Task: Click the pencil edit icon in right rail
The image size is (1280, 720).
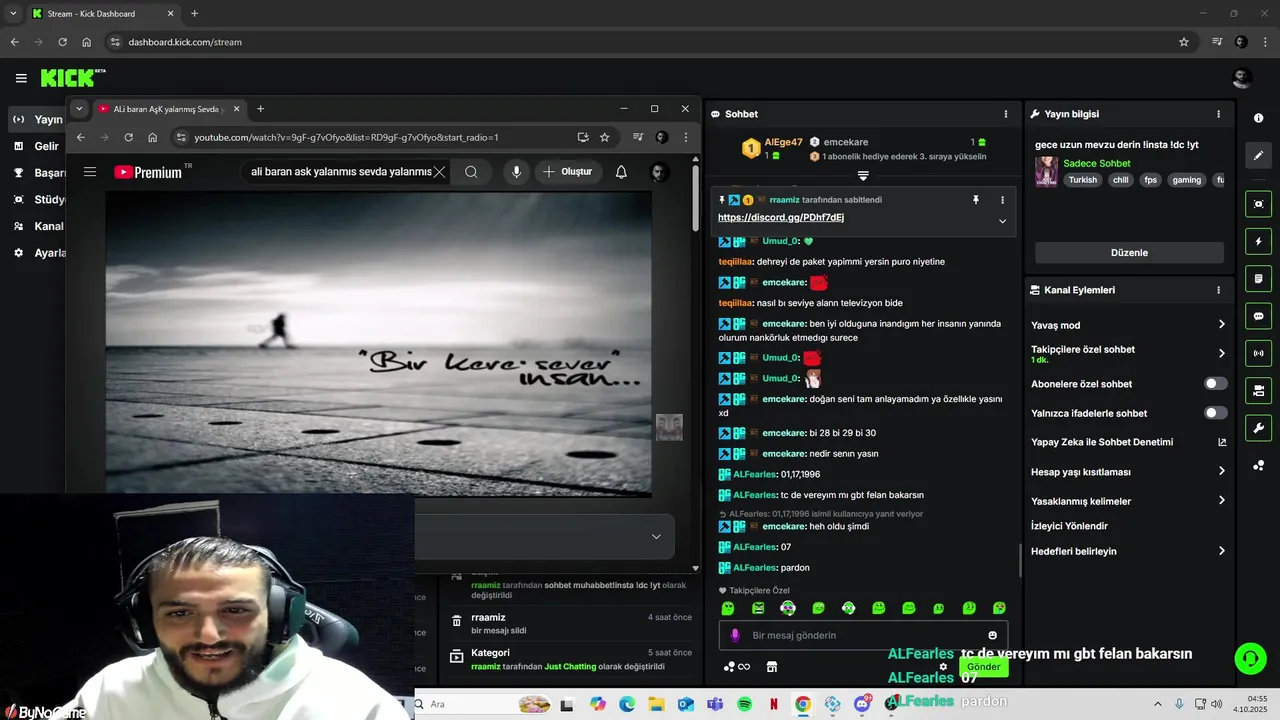Action: [1258, 155]
